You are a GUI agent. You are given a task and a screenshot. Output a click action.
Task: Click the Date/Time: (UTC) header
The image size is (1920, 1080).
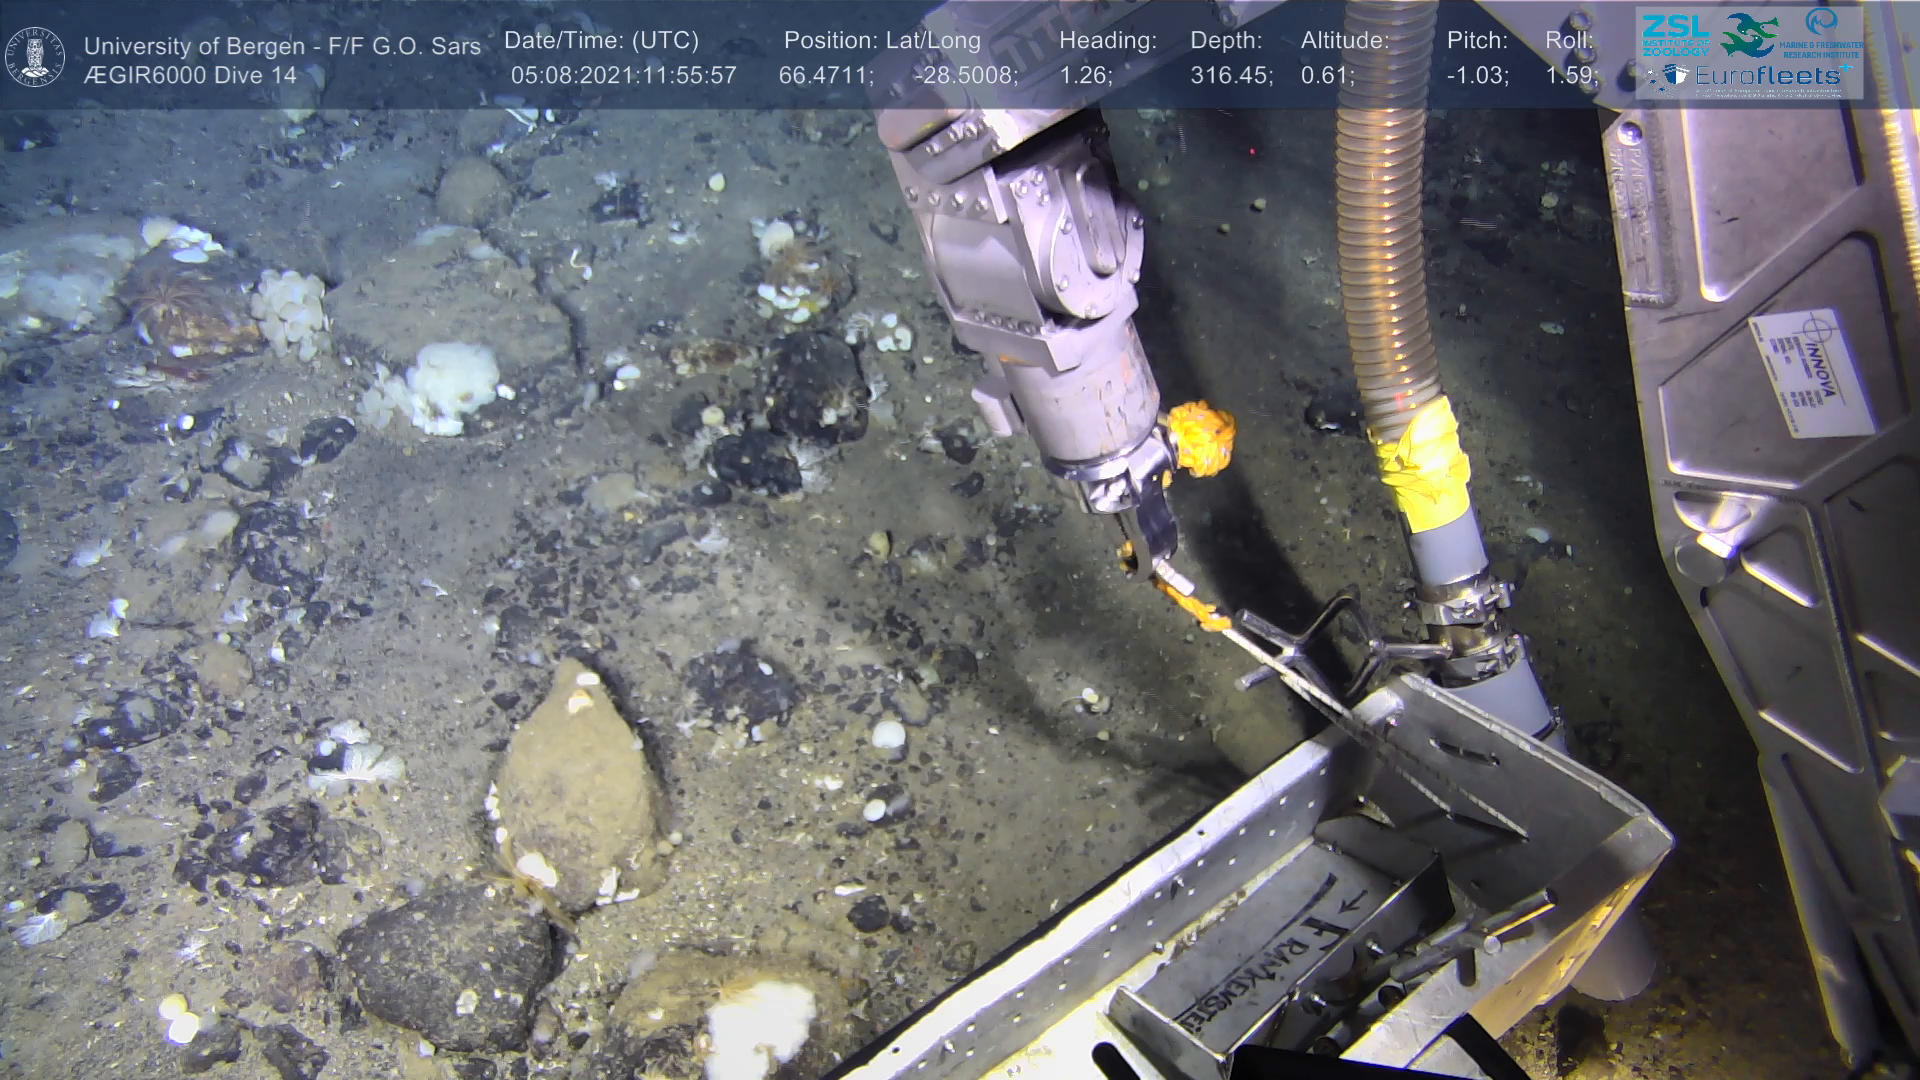click(x=601, y=41)
